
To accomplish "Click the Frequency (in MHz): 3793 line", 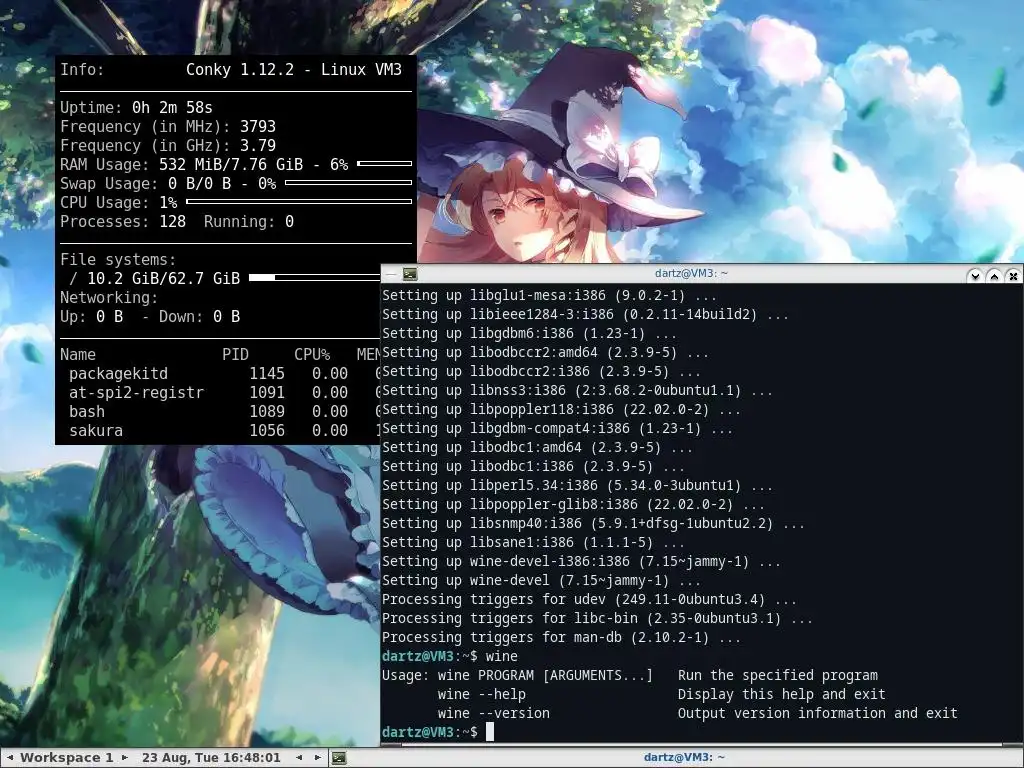I will 168,126.
